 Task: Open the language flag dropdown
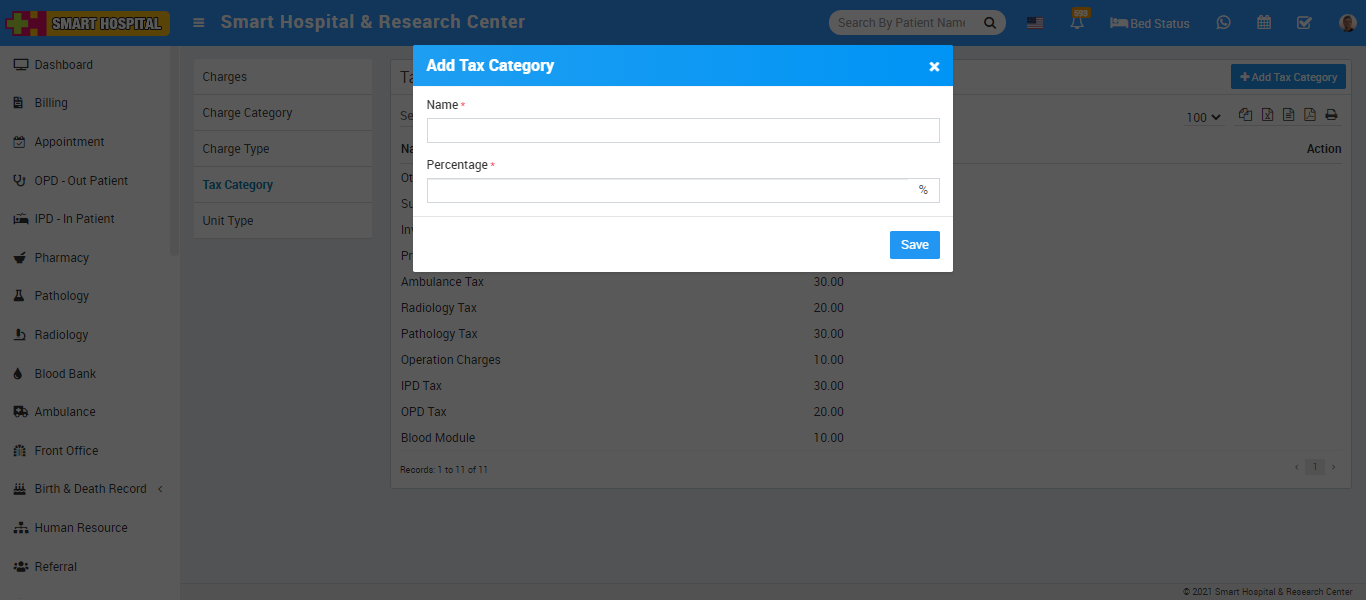tap(1035, 23)
